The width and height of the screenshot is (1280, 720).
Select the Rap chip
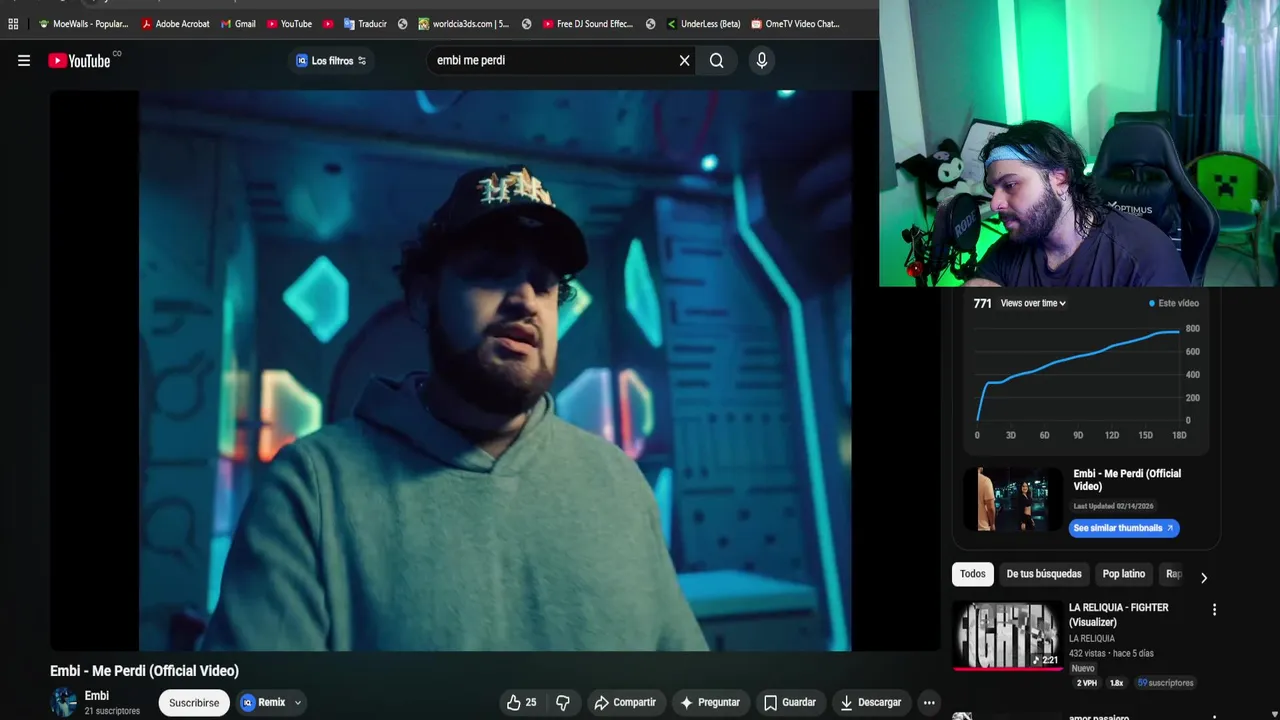point(1174,574)
